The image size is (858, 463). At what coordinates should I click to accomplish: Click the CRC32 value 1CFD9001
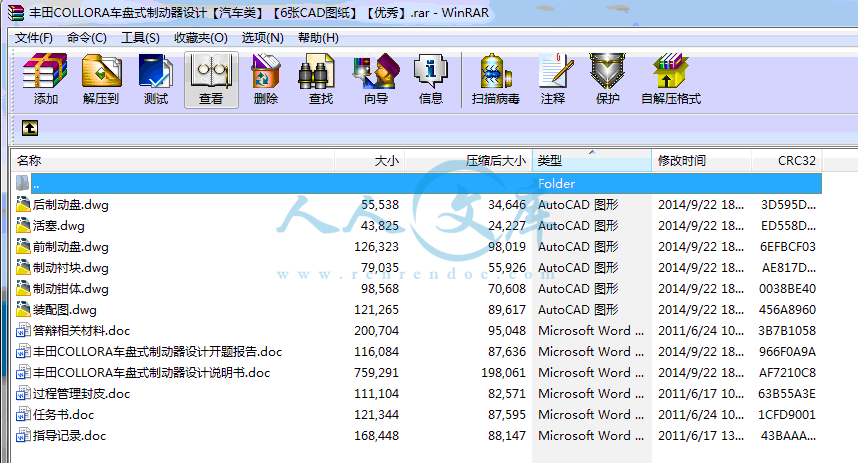point(787,414)
